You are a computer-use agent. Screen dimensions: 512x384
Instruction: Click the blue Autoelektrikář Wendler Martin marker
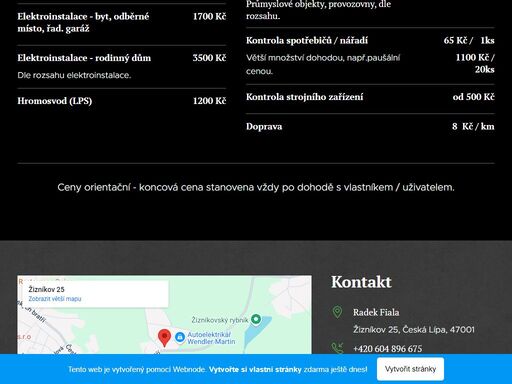(x=180, y=337)
